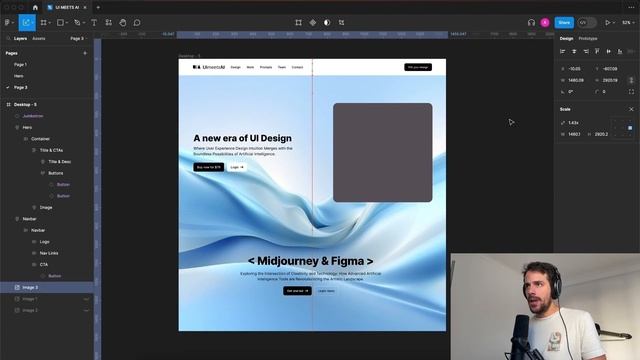The width and height of the screenshot is (640, 360).
Task: Click the Create component icon
Action: click(x=313, y=23)
